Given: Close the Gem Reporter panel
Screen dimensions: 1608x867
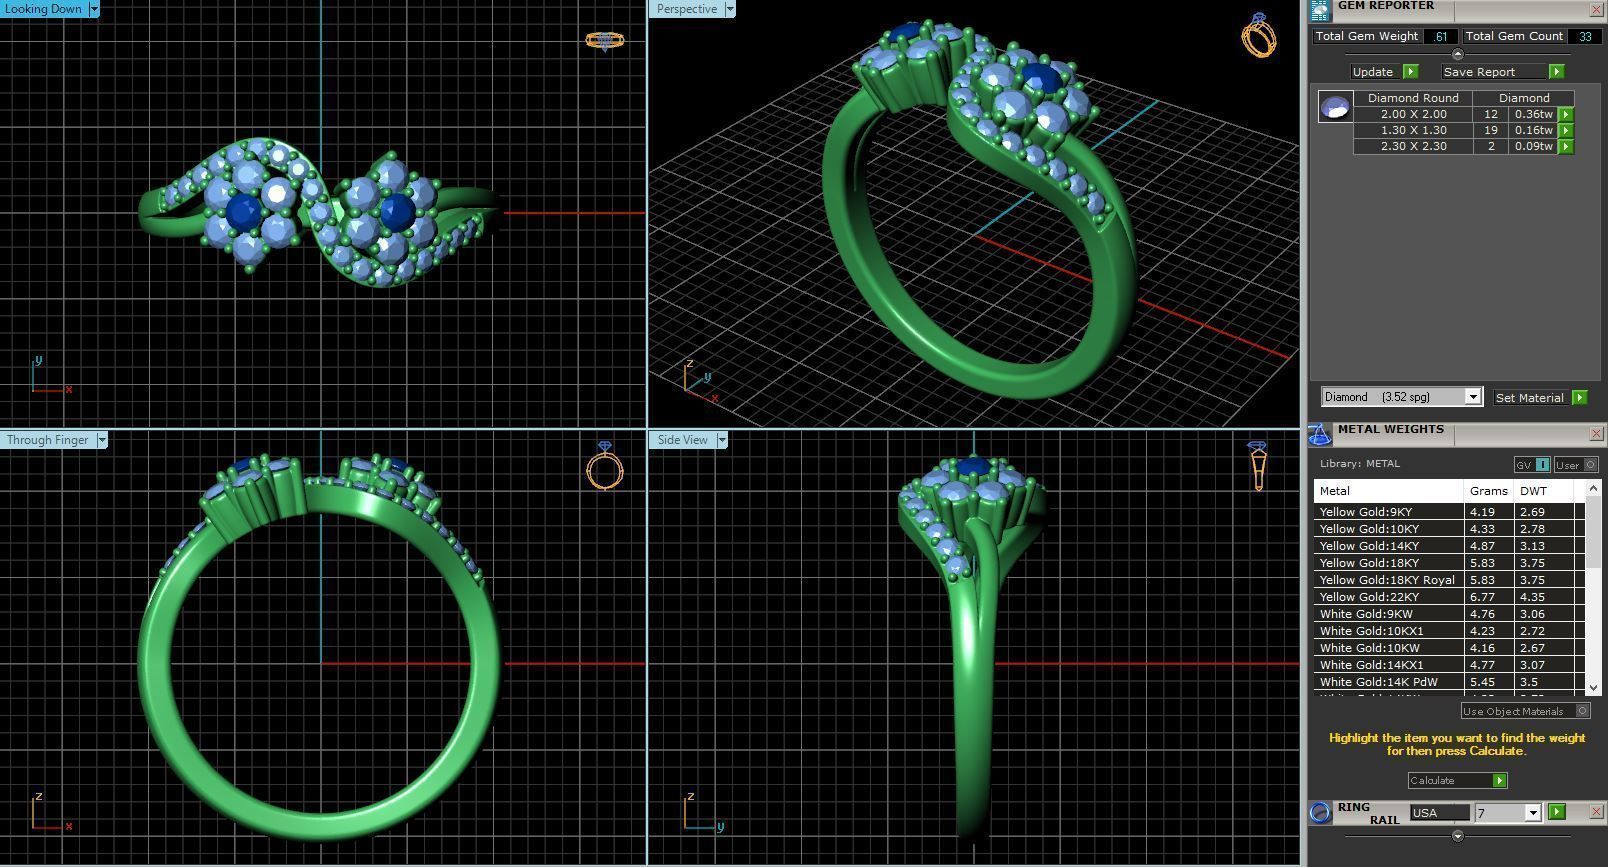Looking at the screenshot, I should coord(1596,9).
